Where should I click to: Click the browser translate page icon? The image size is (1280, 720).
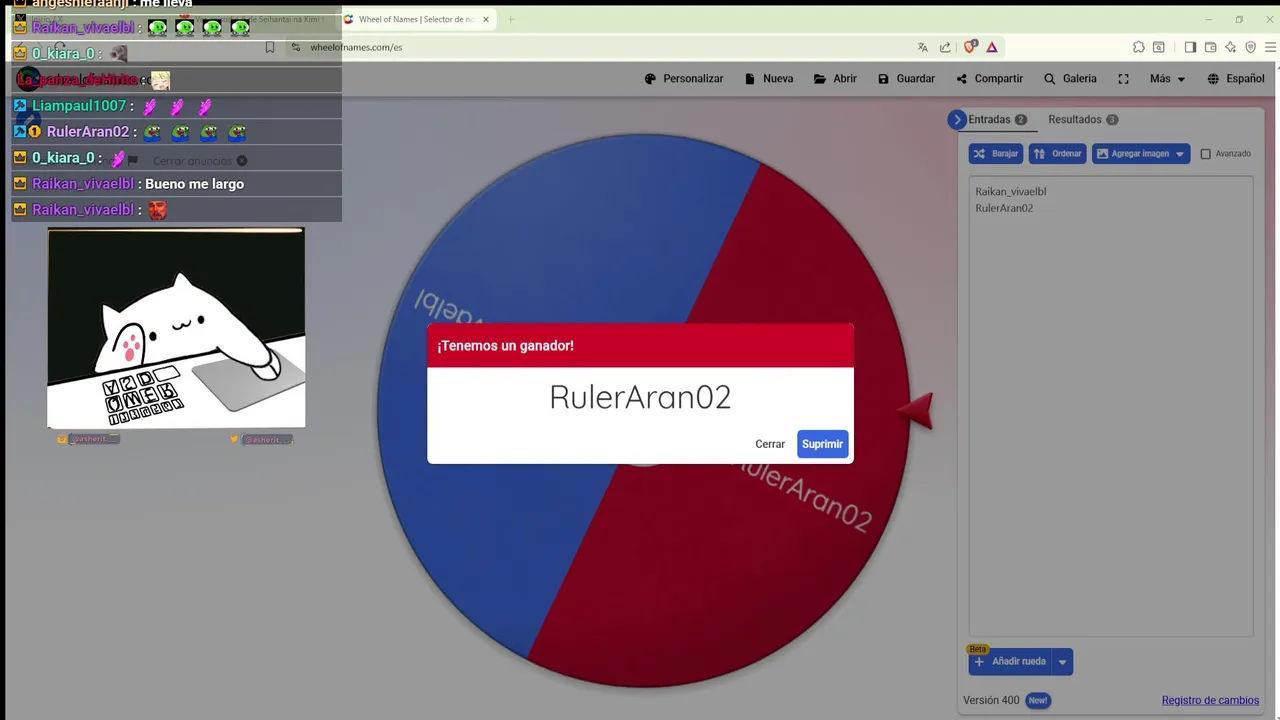click(922, 47)
